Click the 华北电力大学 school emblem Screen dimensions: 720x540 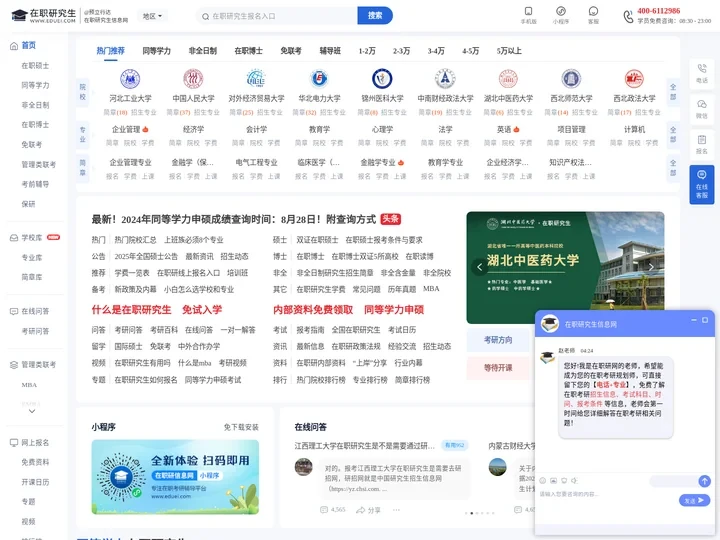(319, 79)
